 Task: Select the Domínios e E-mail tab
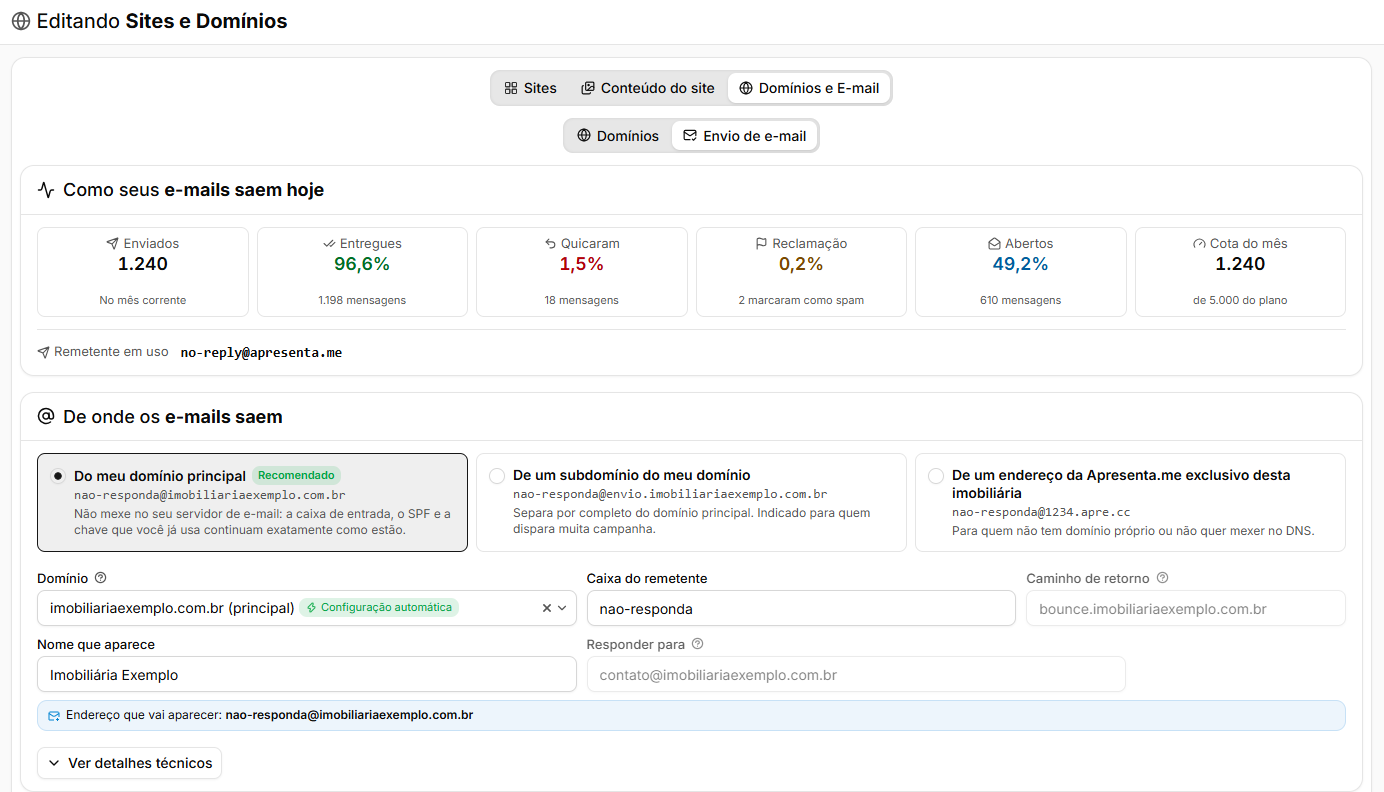tap(808, 88)
